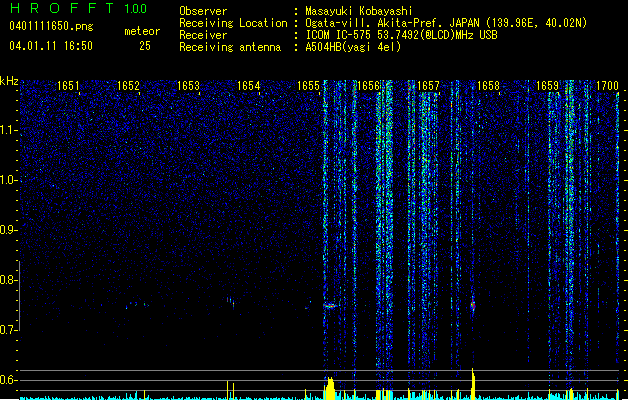Click the ICOM IC-575 53.7492 MHz USB text
Image resolution: width=629 pixels, height=400 pixels.
click(x=401, y=35)
